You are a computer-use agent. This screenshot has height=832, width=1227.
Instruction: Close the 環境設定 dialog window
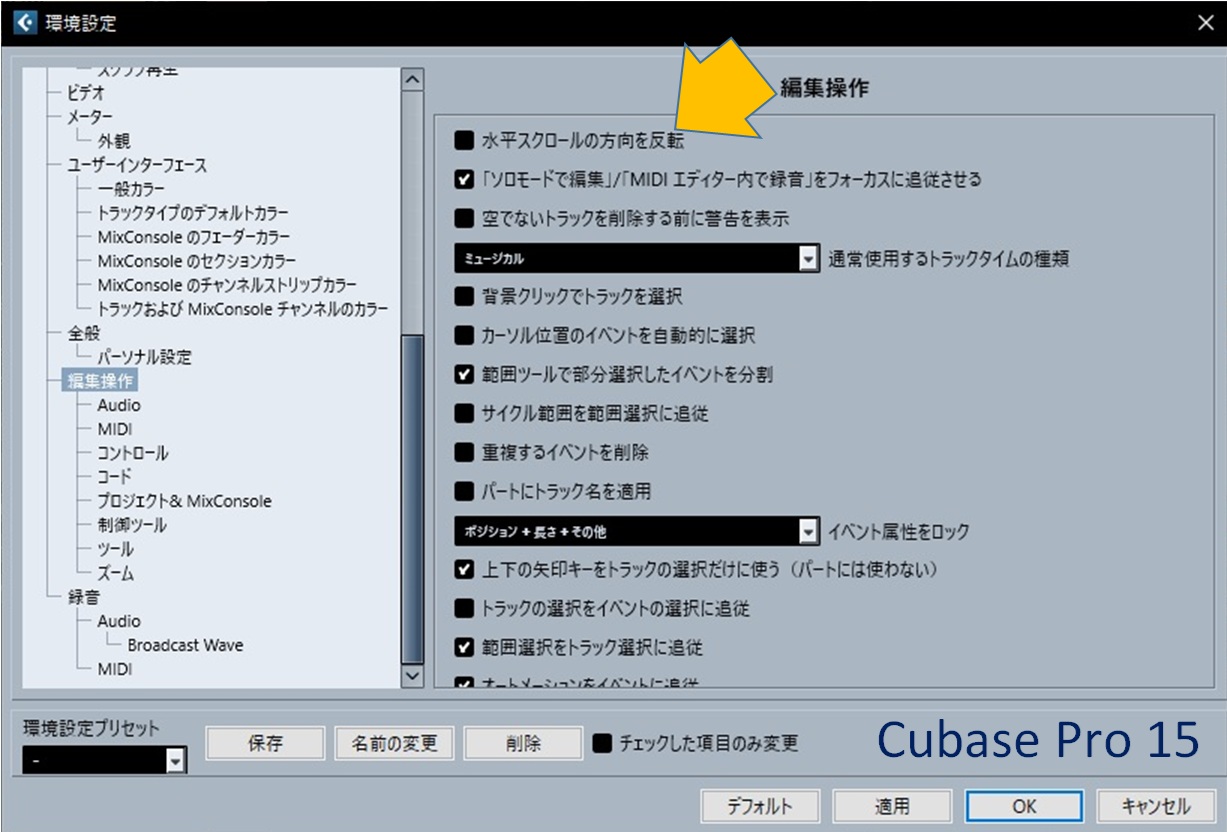pyautogui.click(x=1205, y=23)
